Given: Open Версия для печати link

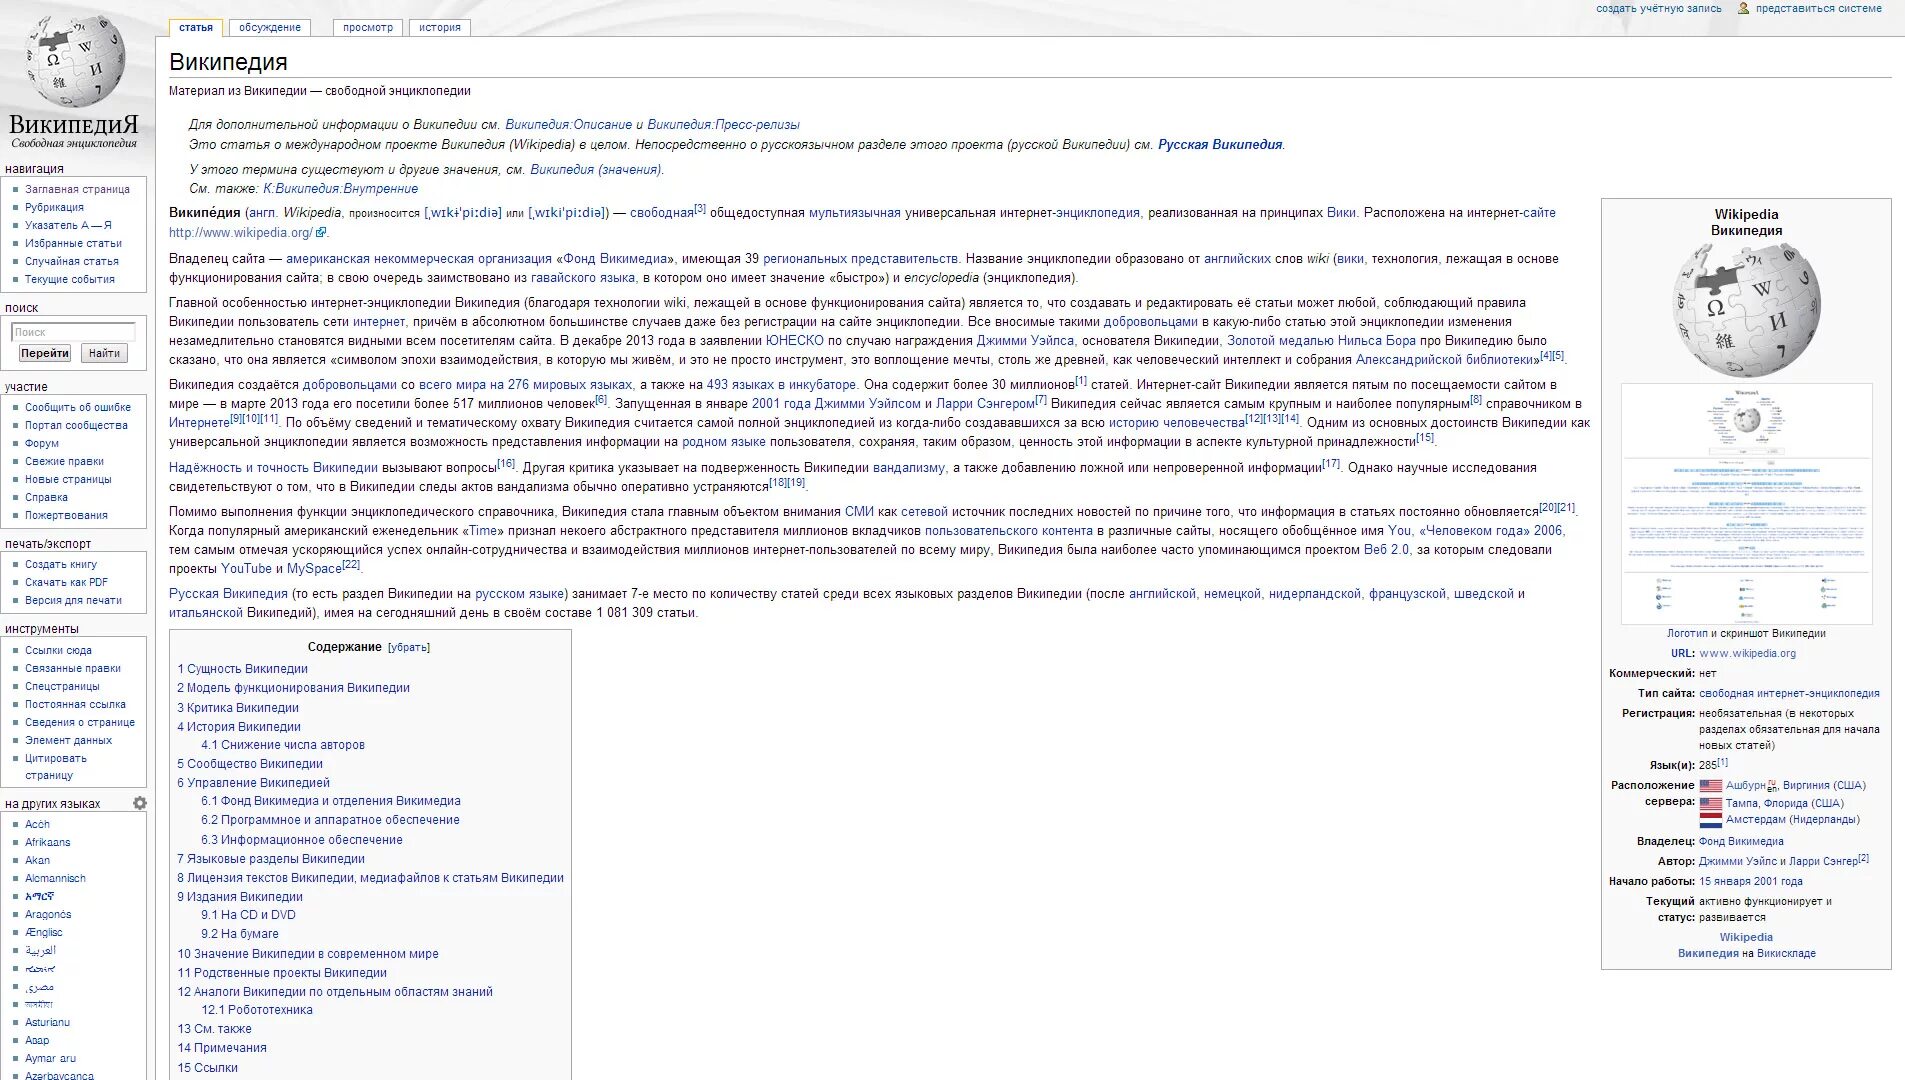Looking at the screenshot, I should pyautogui.click(x=73, y=601).
